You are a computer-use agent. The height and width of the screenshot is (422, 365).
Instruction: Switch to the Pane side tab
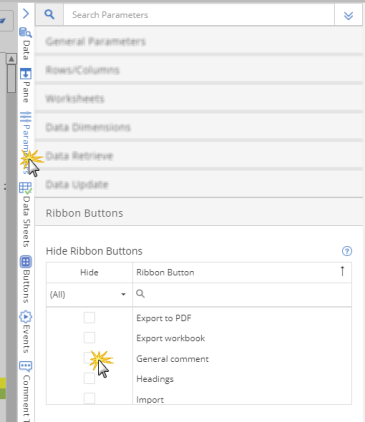[26, 92]
